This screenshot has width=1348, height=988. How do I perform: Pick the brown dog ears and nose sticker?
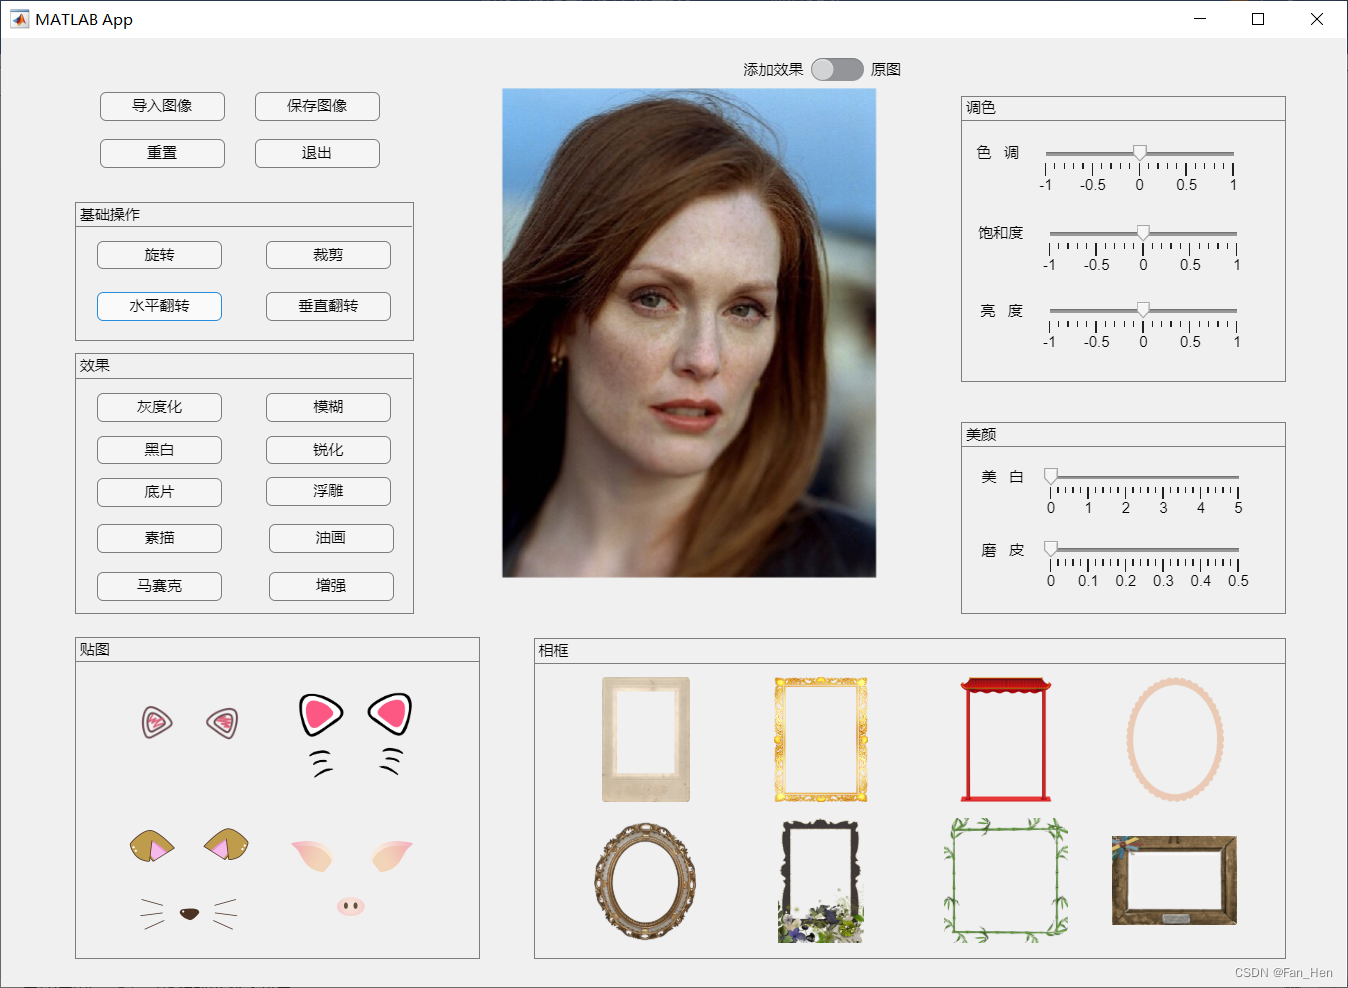[x=189, y=878]
